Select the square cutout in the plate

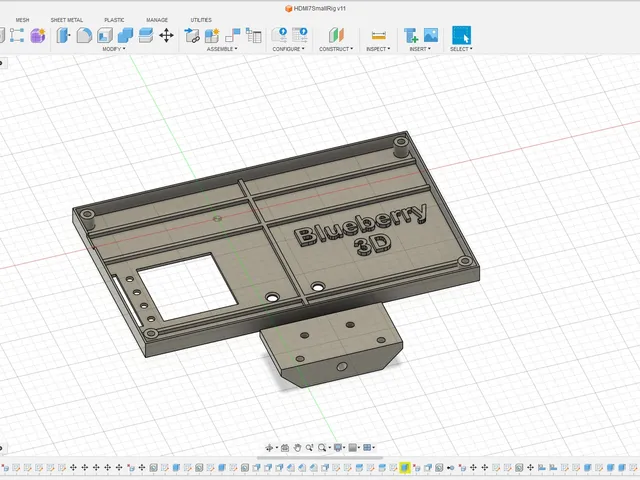[188, 287]
